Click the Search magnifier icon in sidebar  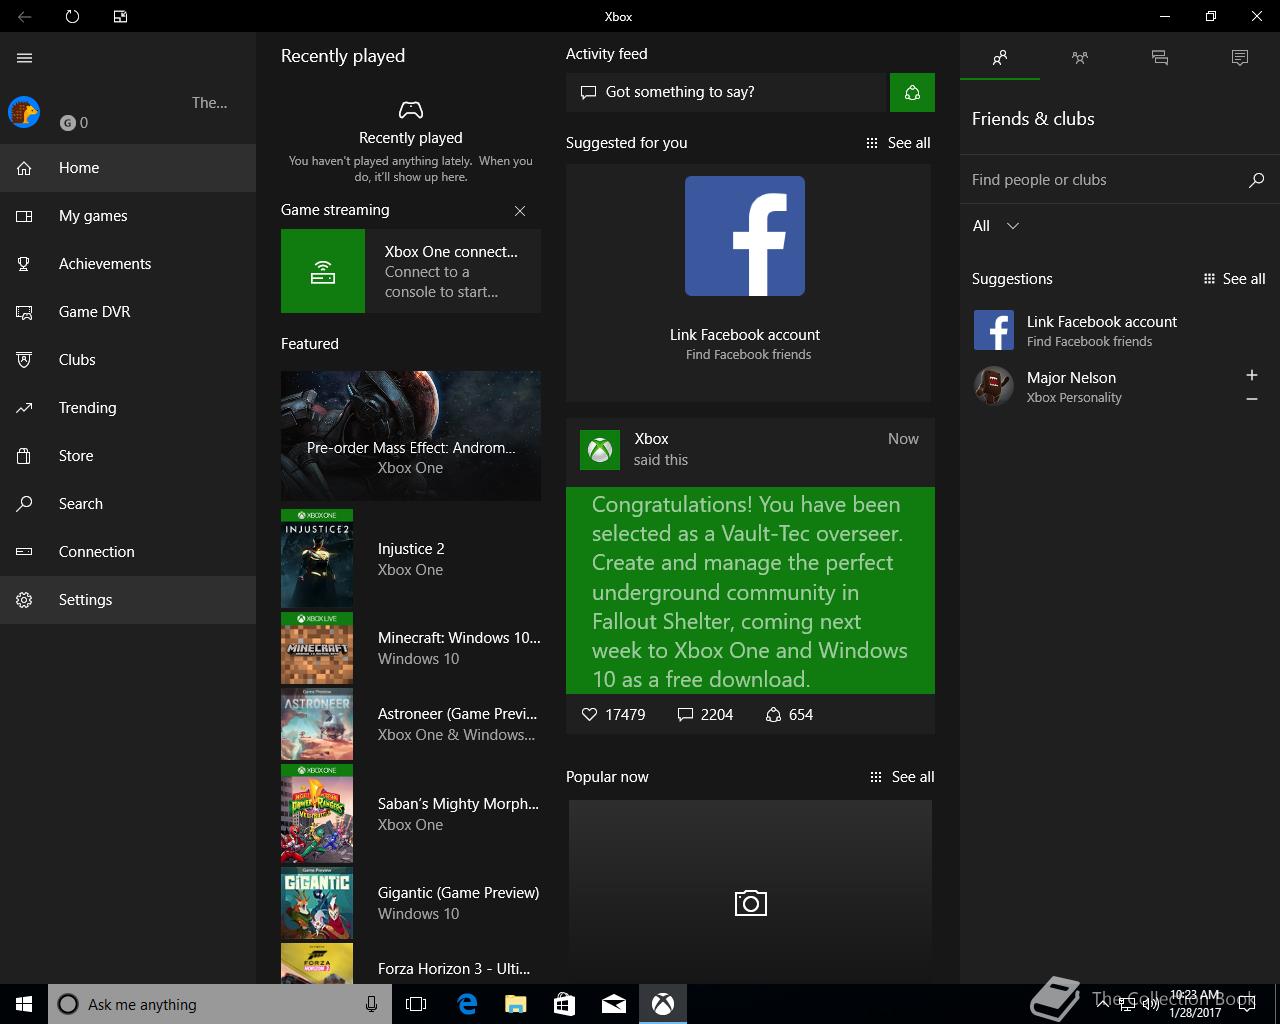(x=25, y=504)
